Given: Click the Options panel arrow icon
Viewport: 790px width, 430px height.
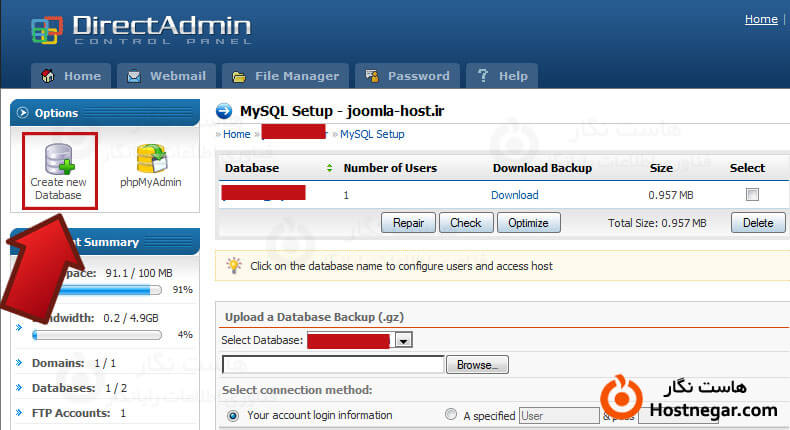Looking at the screenshot, I should pos(23,112).
